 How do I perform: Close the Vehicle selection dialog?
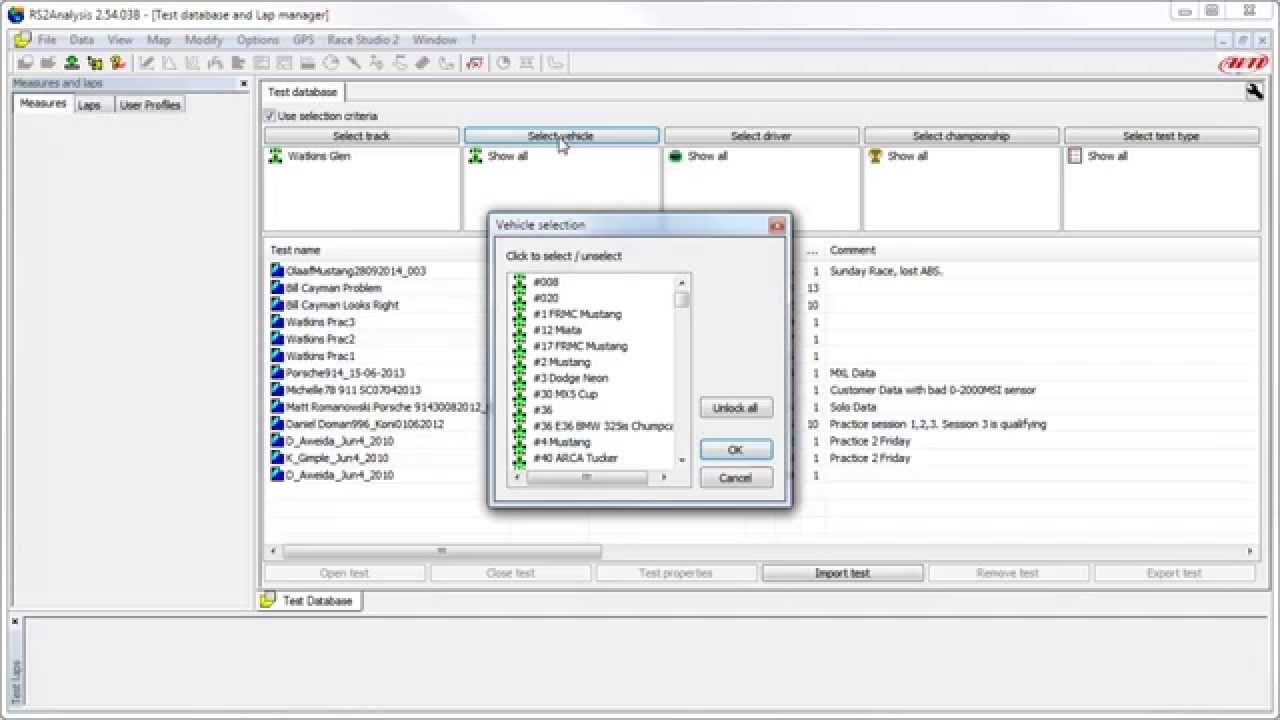pyautogui.click(x=776, y=226)
